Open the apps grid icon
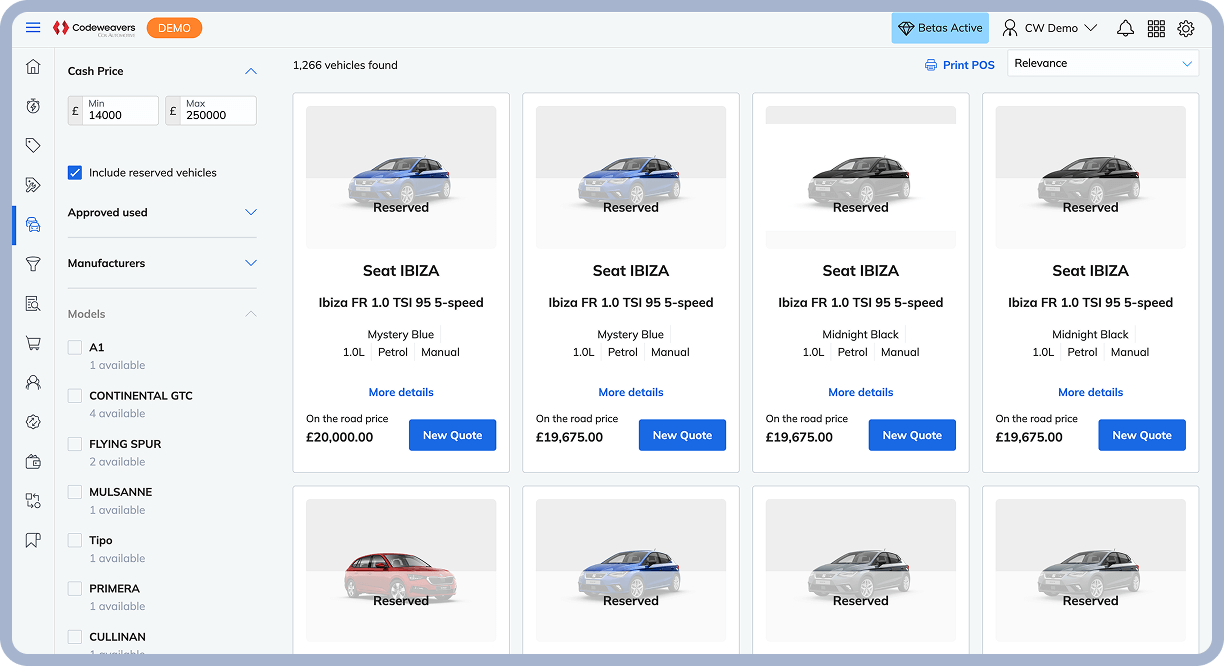The height and width of the screenshot is (666, 1224). pos(1156,28)
